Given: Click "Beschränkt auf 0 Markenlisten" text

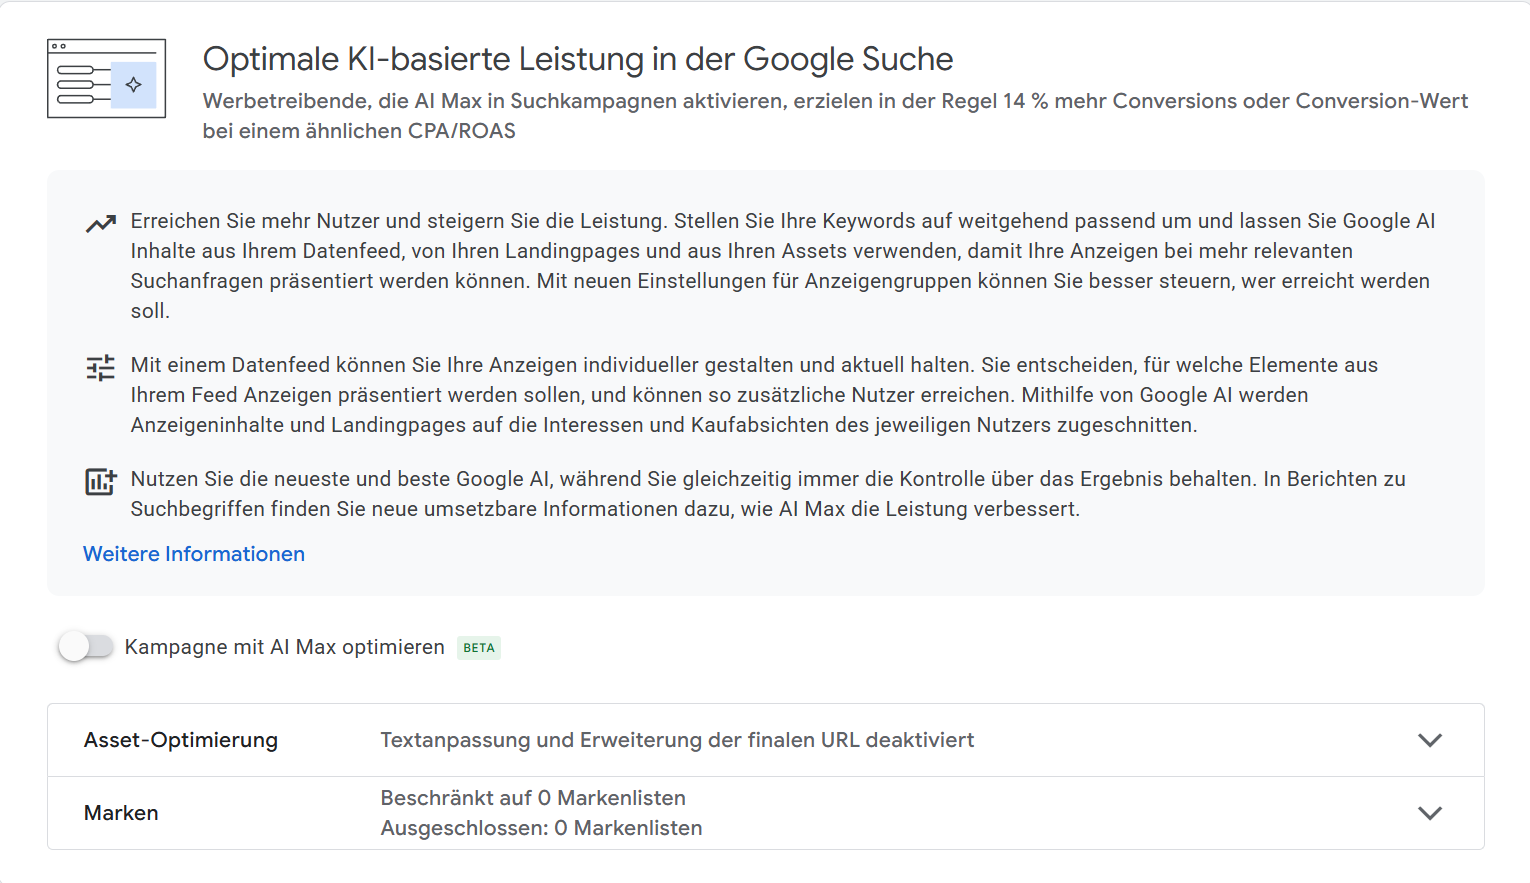Looking at the screenshot, I should 533,798.
